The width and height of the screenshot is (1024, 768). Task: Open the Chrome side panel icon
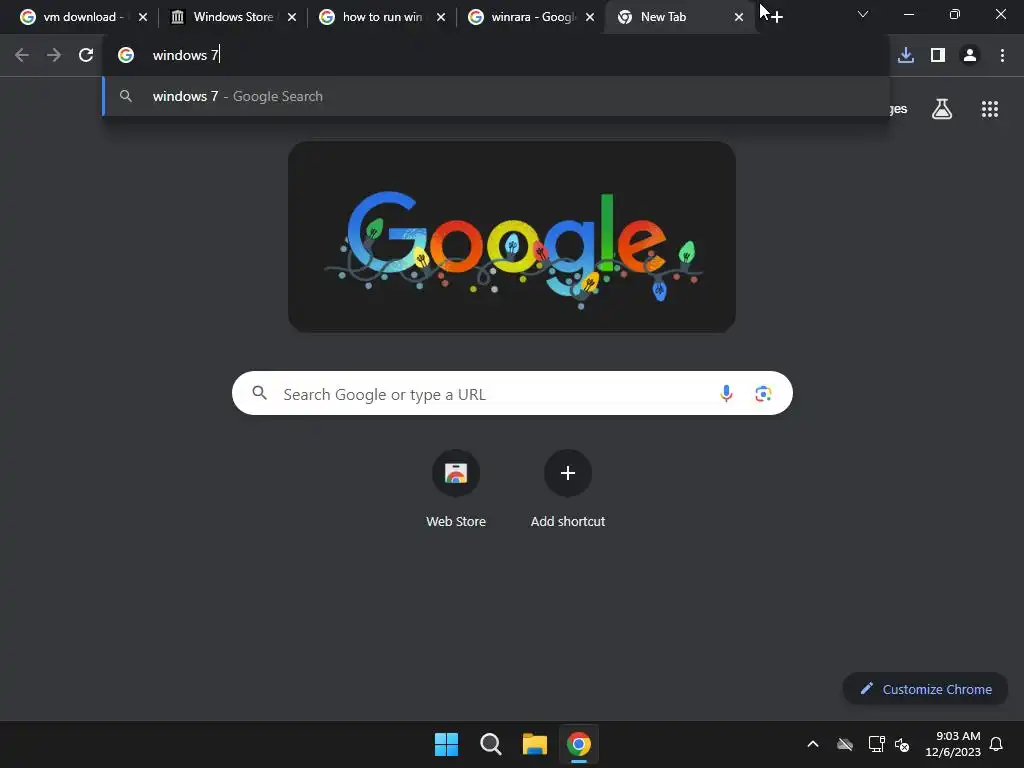click(x=938, y=55)
